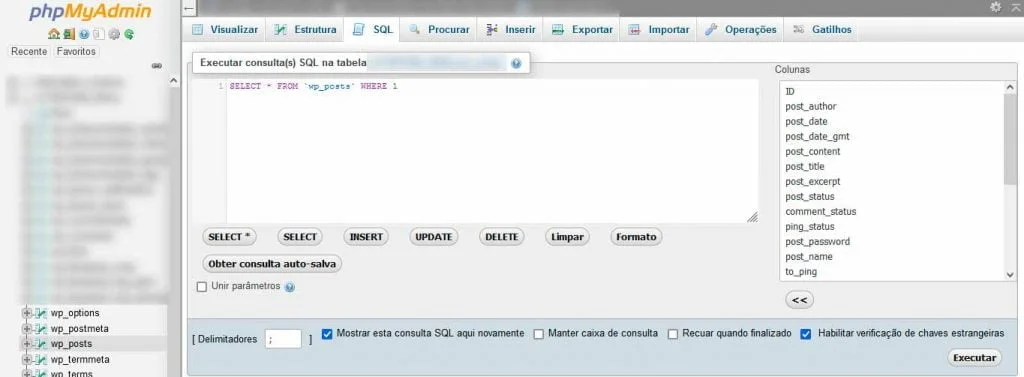Check Recuar quando finalizado
Viewport: 1024px width, 377px height.
[x=673, y=334]
